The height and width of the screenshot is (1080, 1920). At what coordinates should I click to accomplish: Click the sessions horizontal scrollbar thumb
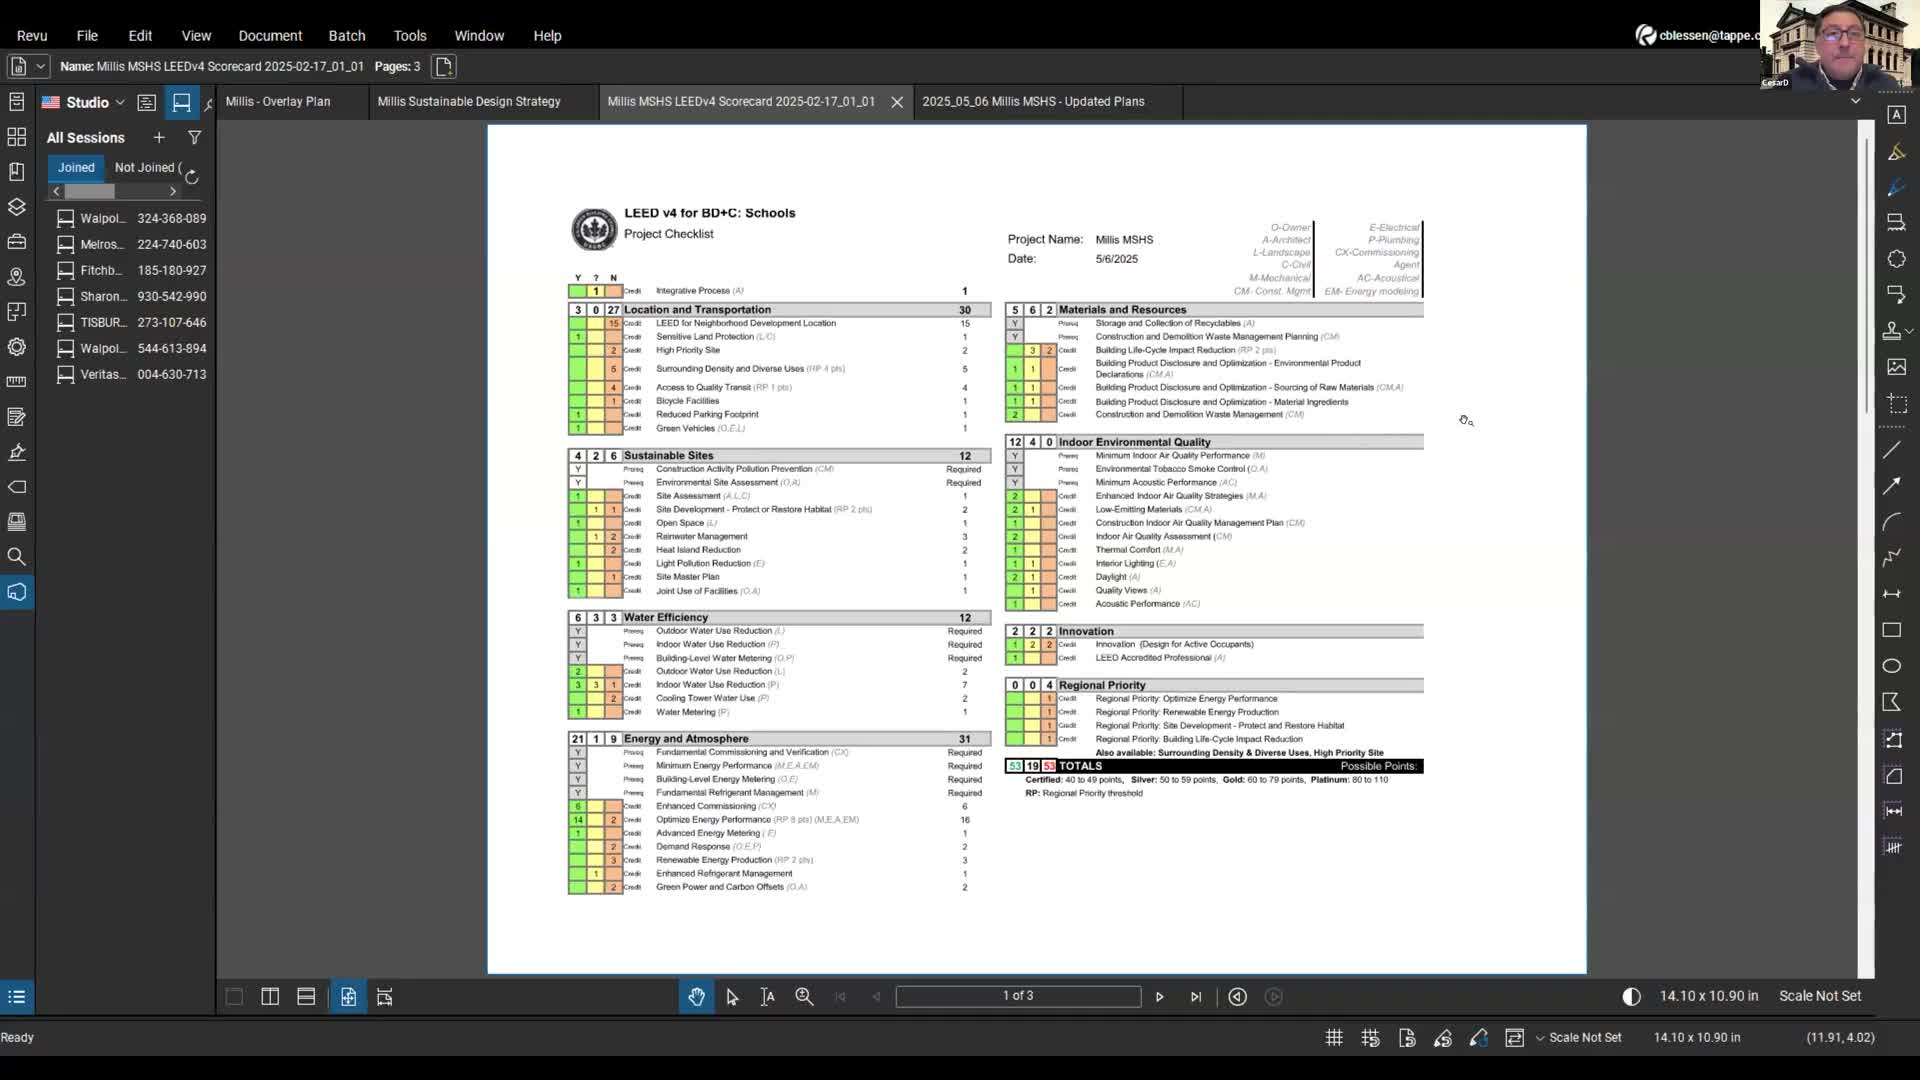click(x=90, y=191)
